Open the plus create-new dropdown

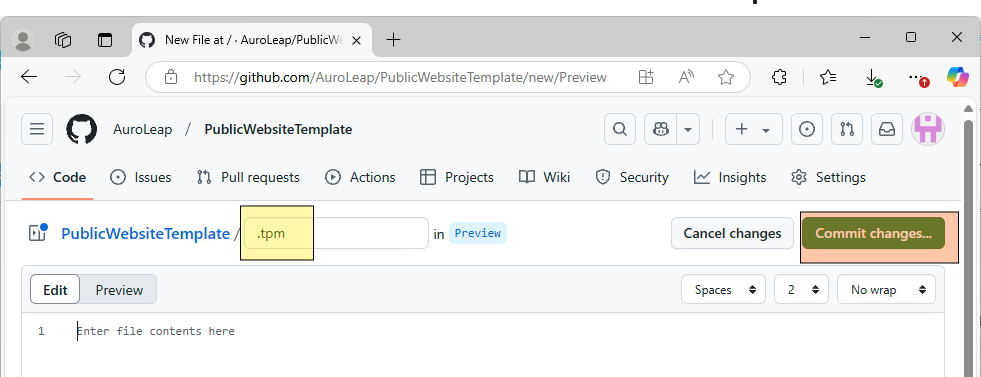click(753, 129)
